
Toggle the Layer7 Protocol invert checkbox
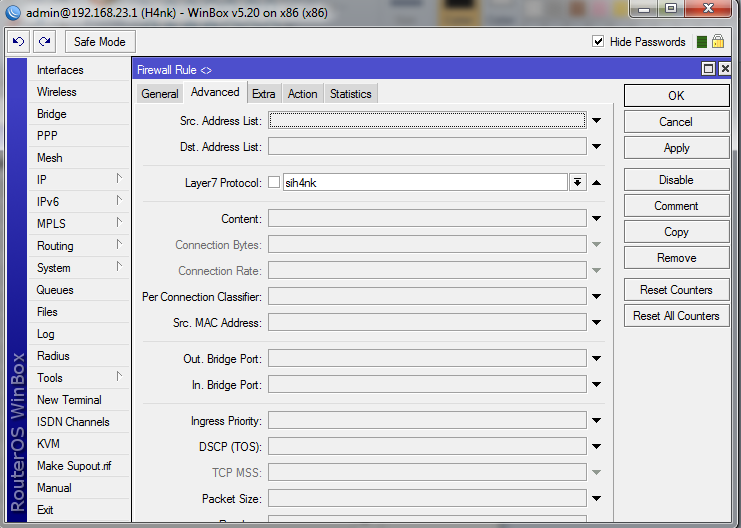click(x=274, y=182)
